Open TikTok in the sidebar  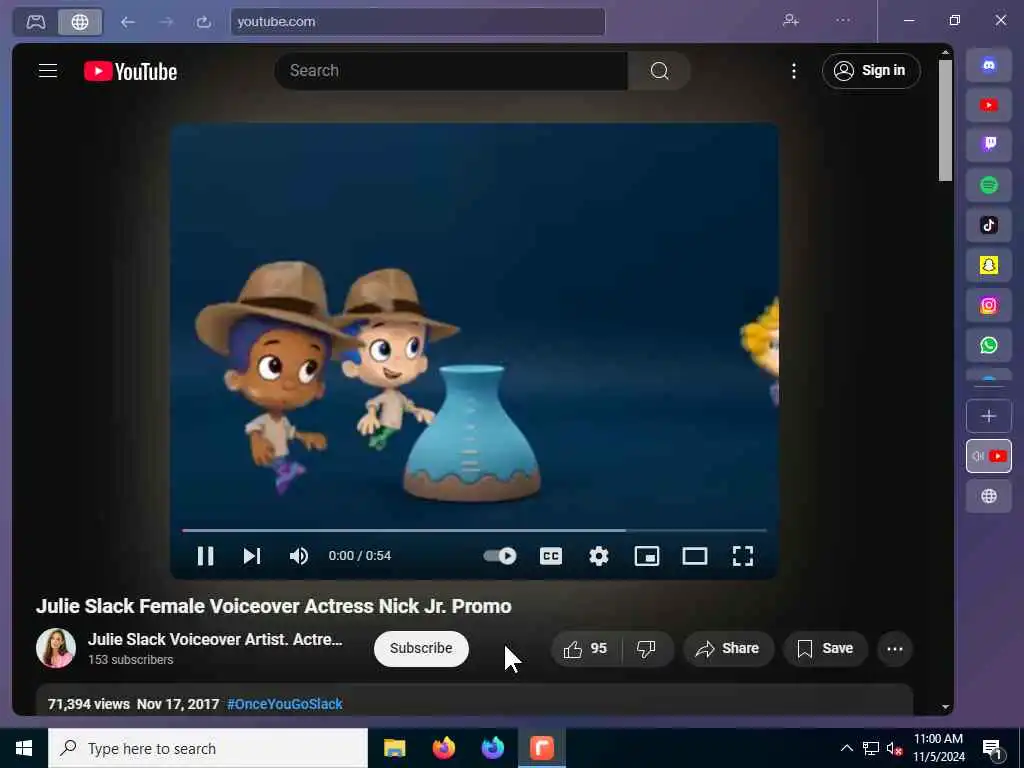(x=989, y=225)
